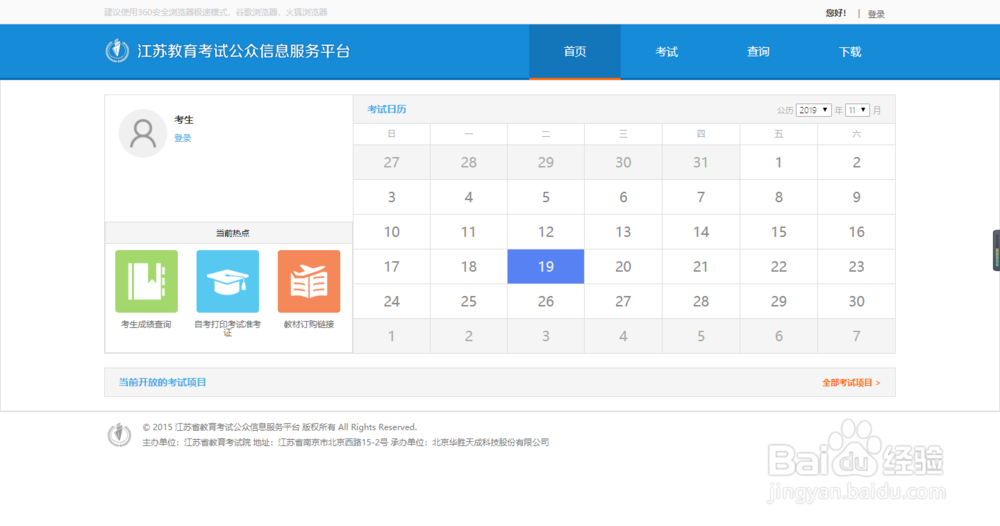The width and height of the screenshot is (1000, 526).
Task: Open the 教材订购链接 orange book icon
Action: tap(309, 281)
